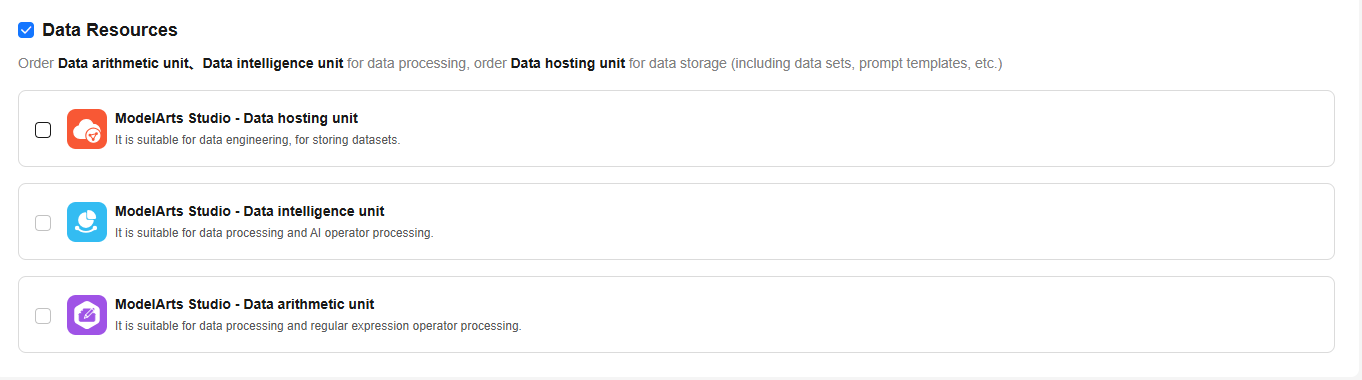Uncheck the Data Resources checkbox
The height and width of the screenshot is (380, 1362).
point(26,30)
